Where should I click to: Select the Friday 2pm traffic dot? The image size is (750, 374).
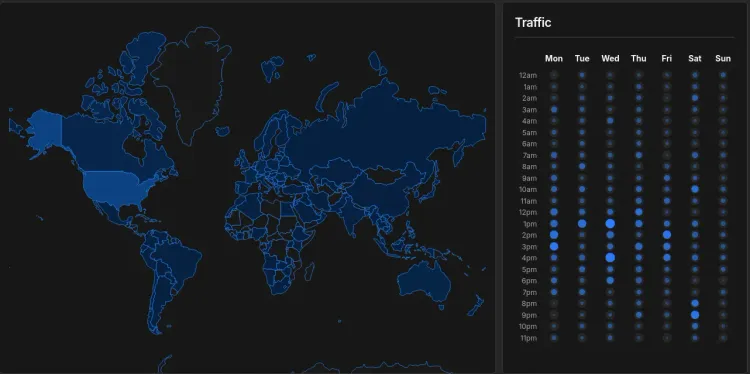(x=666, y=235)
